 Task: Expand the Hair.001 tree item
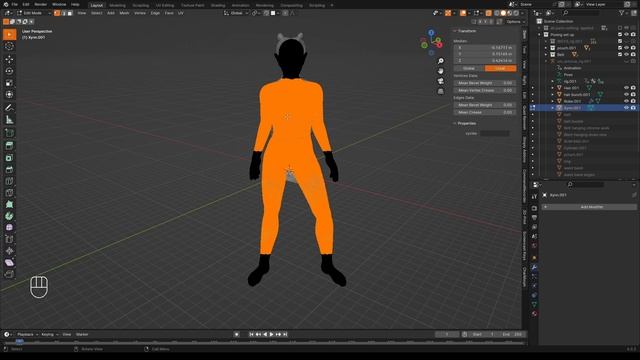coord(553,88)
